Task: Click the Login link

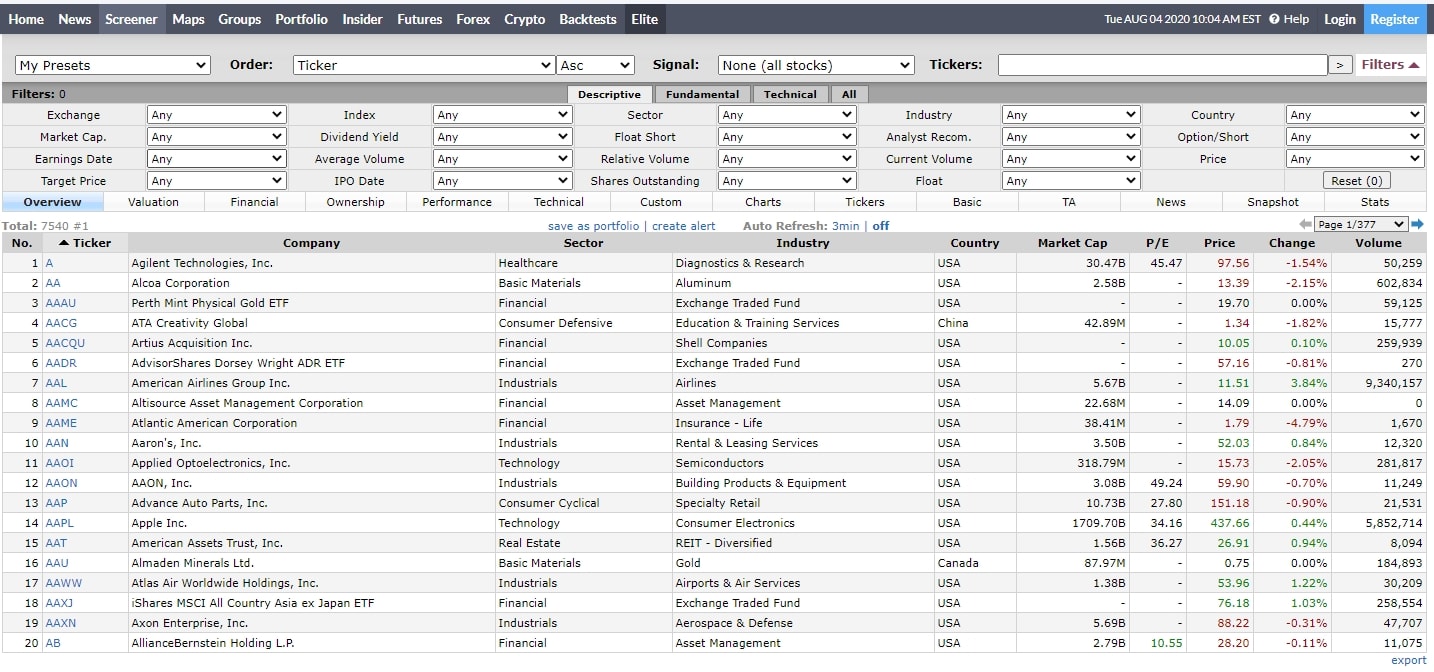Action: 1340,19
